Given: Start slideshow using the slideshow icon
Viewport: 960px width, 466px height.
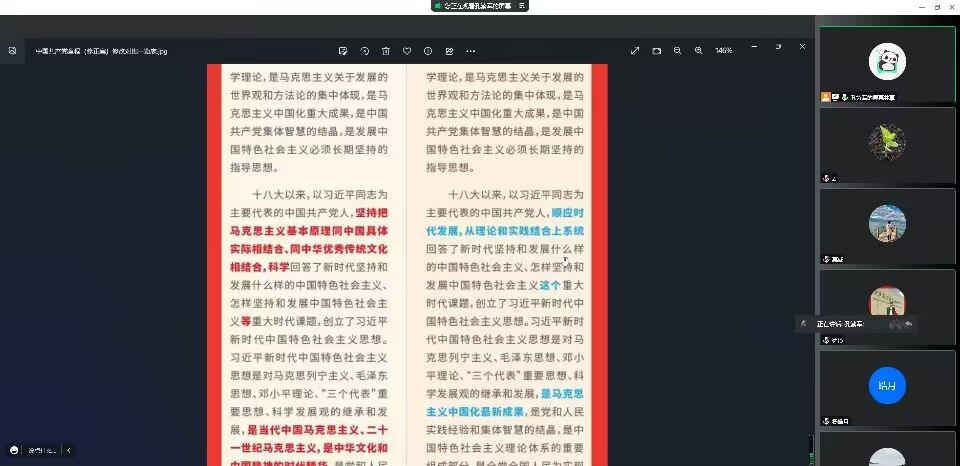Looking at the screenshot, I should click(657, 50).
